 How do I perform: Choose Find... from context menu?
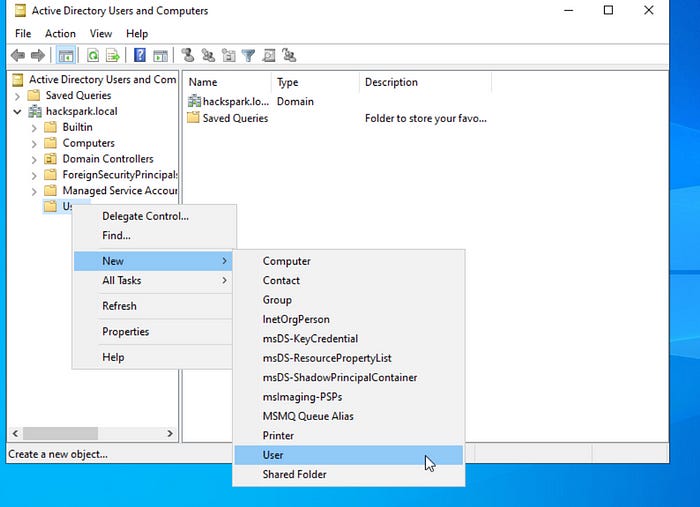pos(153,236)
